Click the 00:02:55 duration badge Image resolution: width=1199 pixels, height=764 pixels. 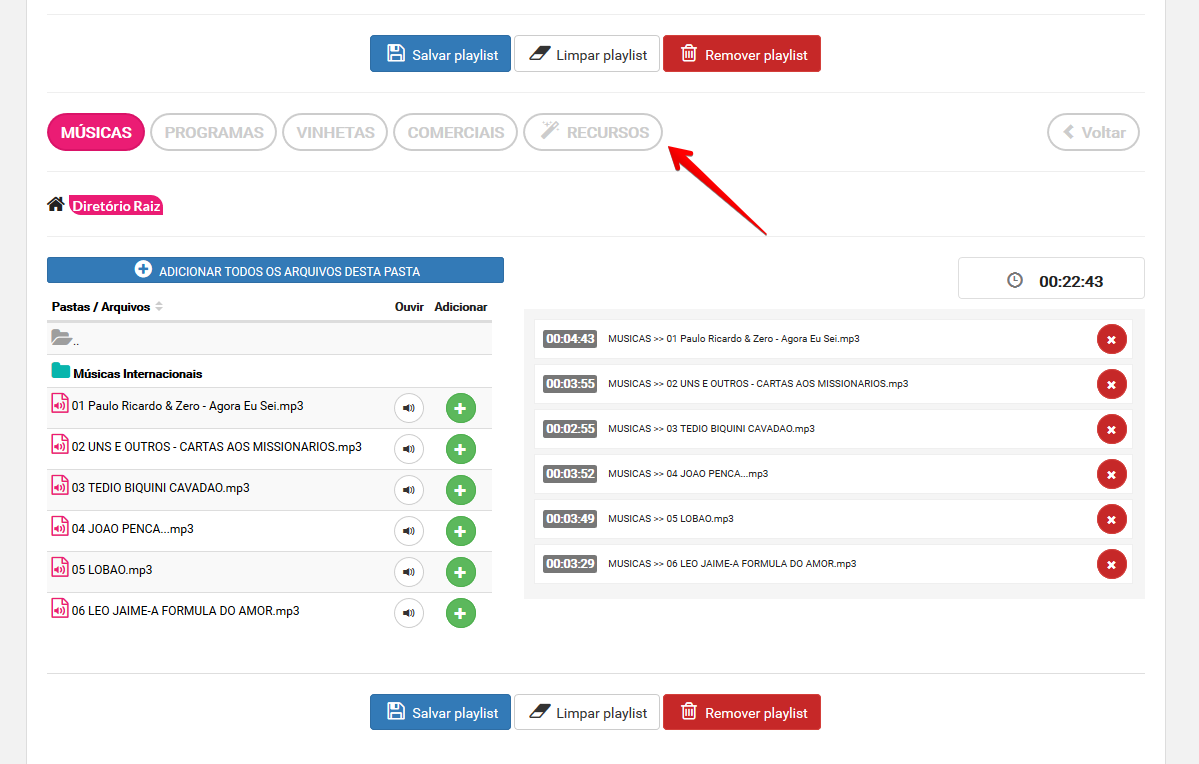[570, 429]
